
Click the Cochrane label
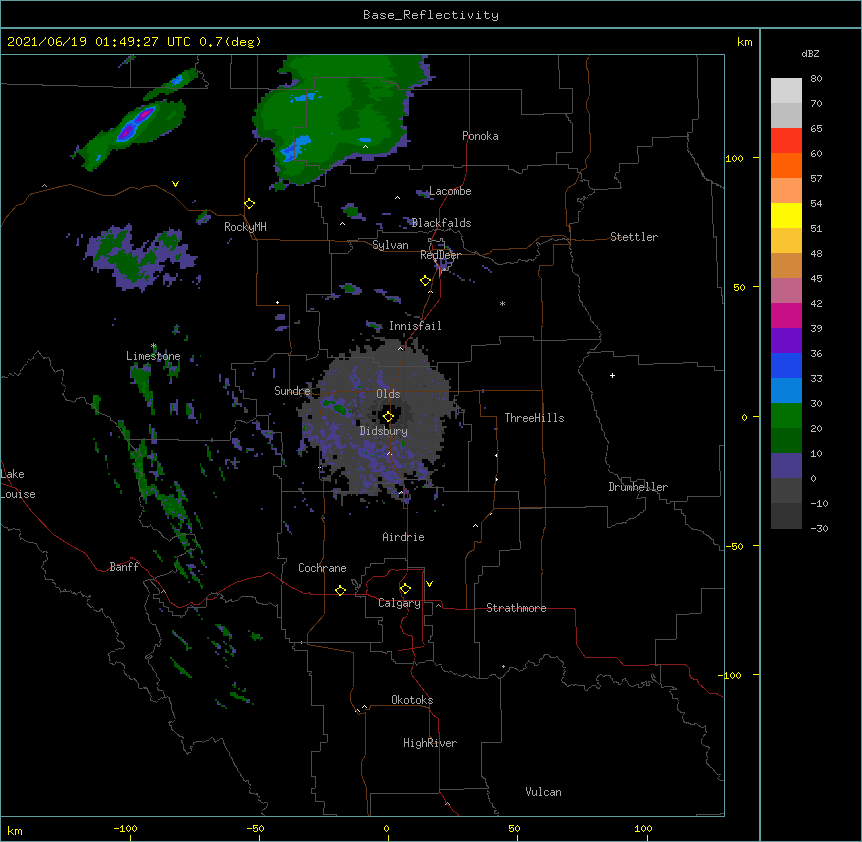click(x=322, y=568)
